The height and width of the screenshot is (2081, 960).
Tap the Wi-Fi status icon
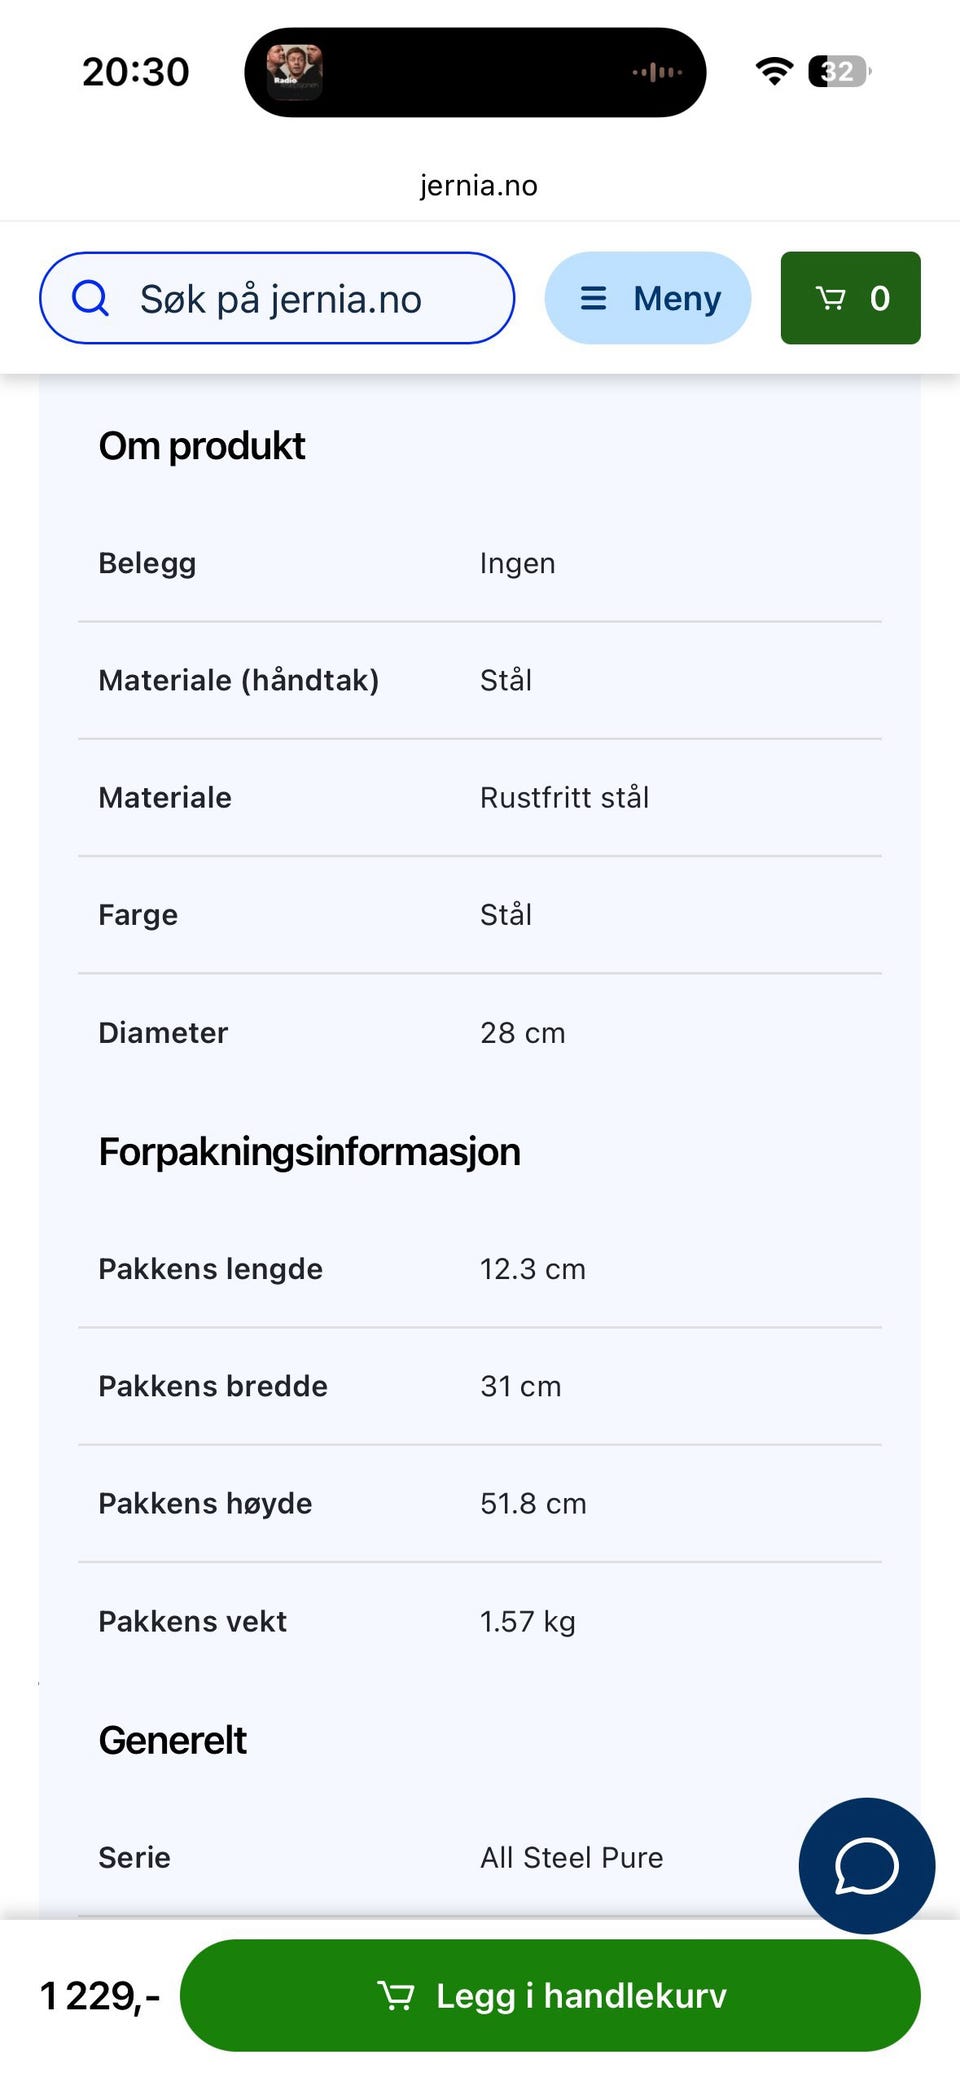pos(773,71)
